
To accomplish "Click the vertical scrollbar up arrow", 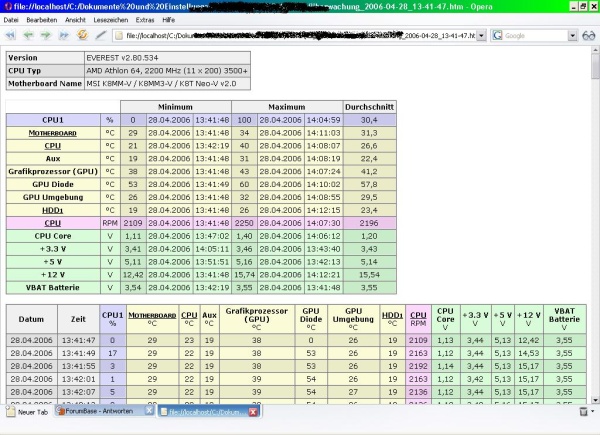I will [595, 50].
